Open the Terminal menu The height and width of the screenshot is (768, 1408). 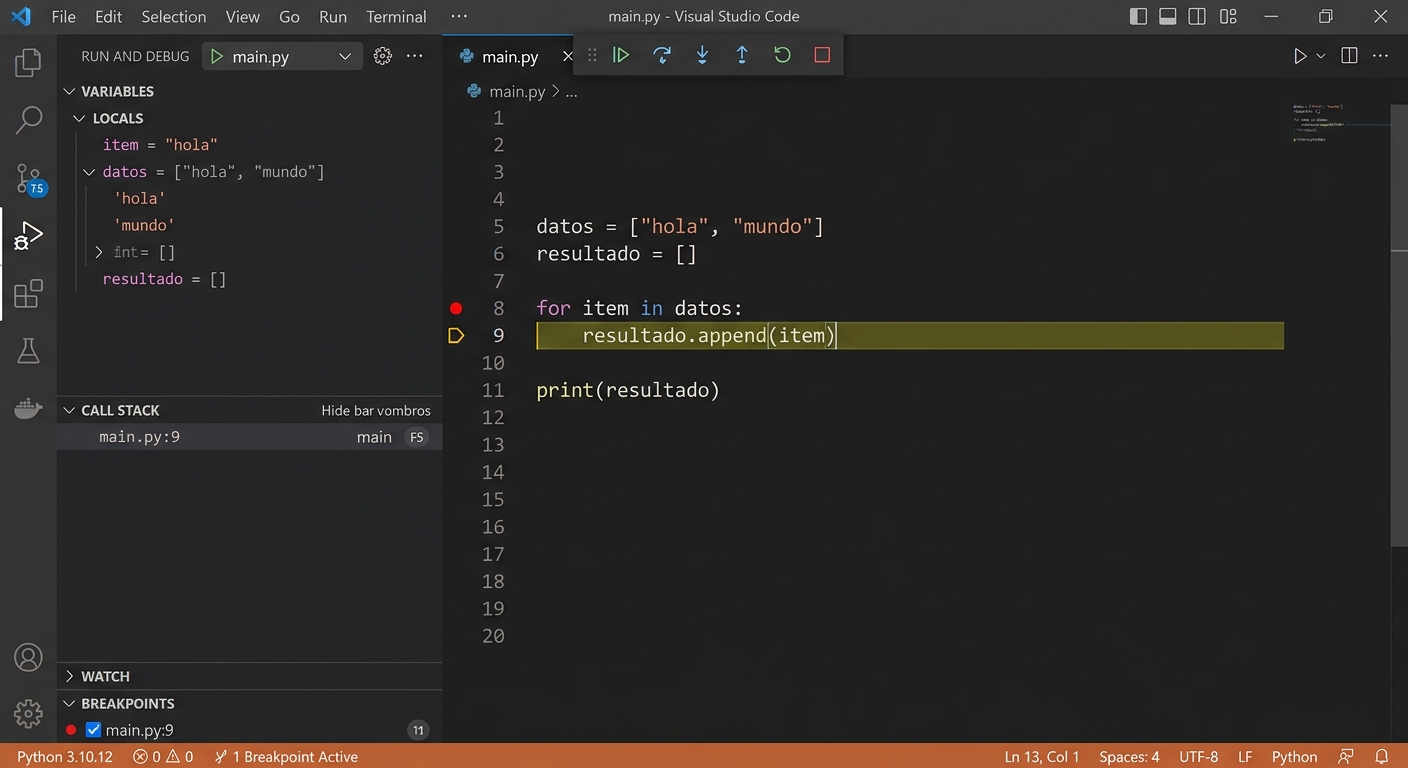click(396, 17)
